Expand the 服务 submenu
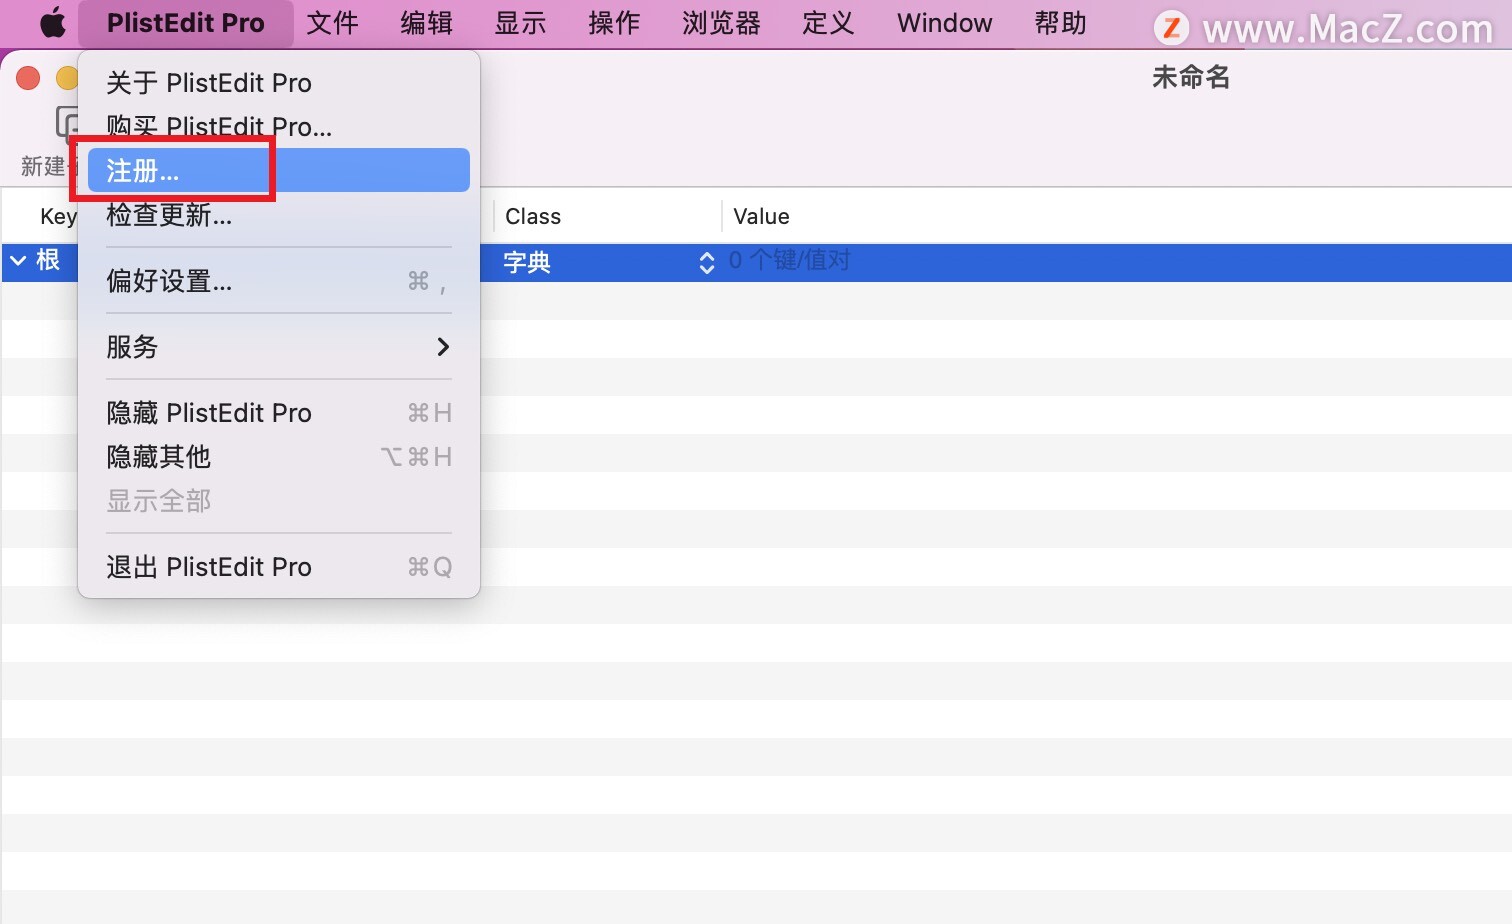The width and height of the screenshot is (1512, 924). 278,347
